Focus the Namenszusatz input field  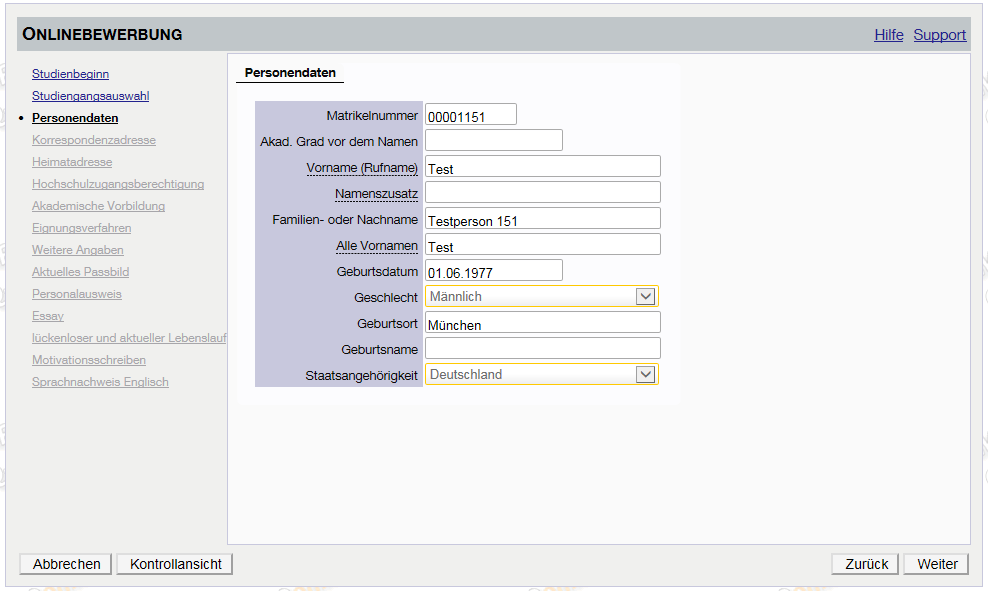tap(542, 192)
